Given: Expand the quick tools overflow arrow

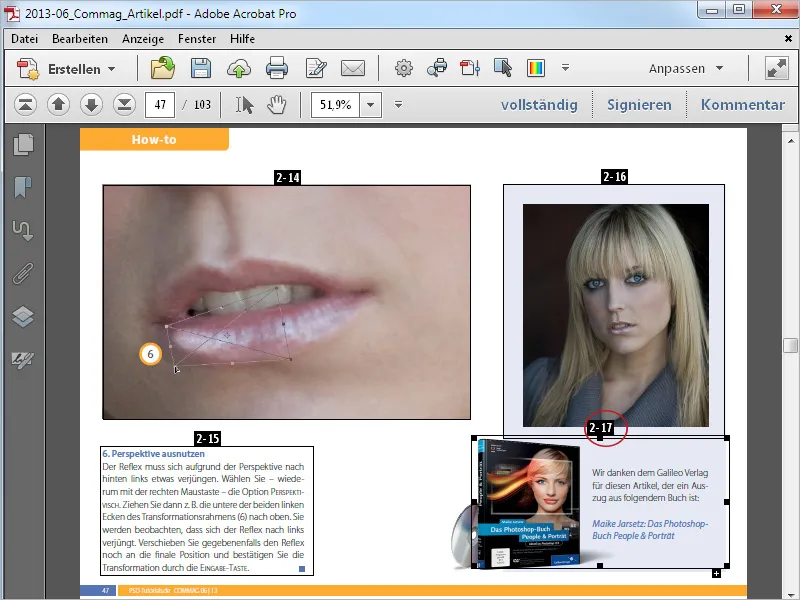Looking at the screenshot, I should pyautogui.click(x=565, y=67).
